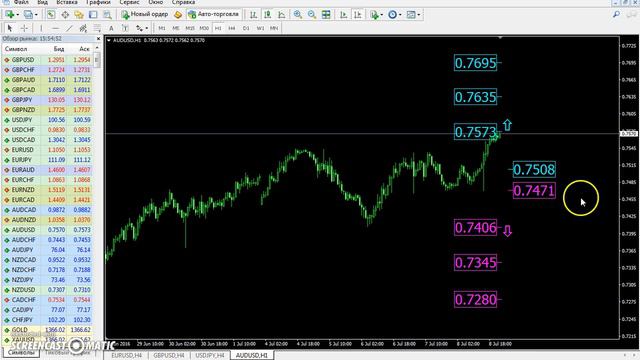Switch to USDJPY,H4 chart tab

(x=210, y=356)
